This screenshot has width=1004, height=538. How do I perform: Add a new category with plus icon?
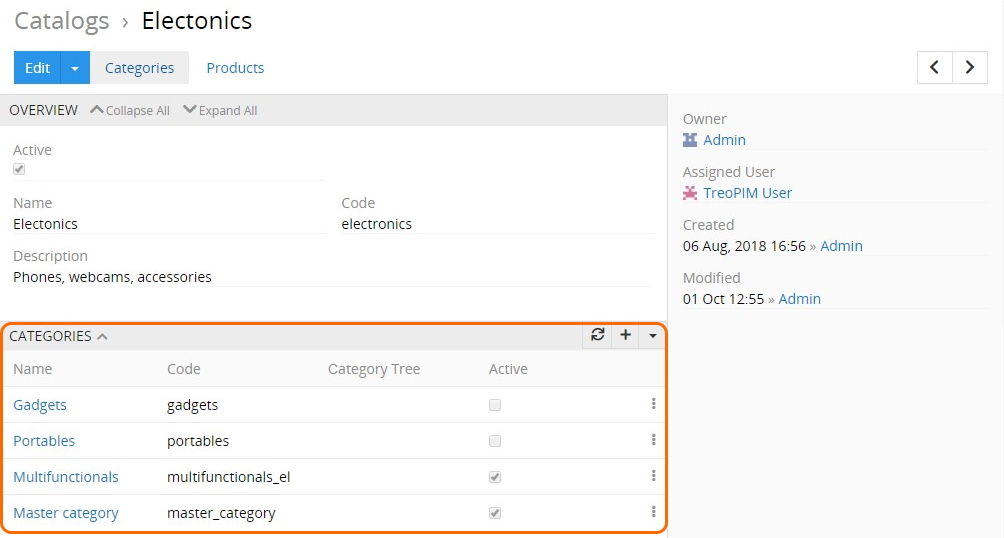pos(625,336)
